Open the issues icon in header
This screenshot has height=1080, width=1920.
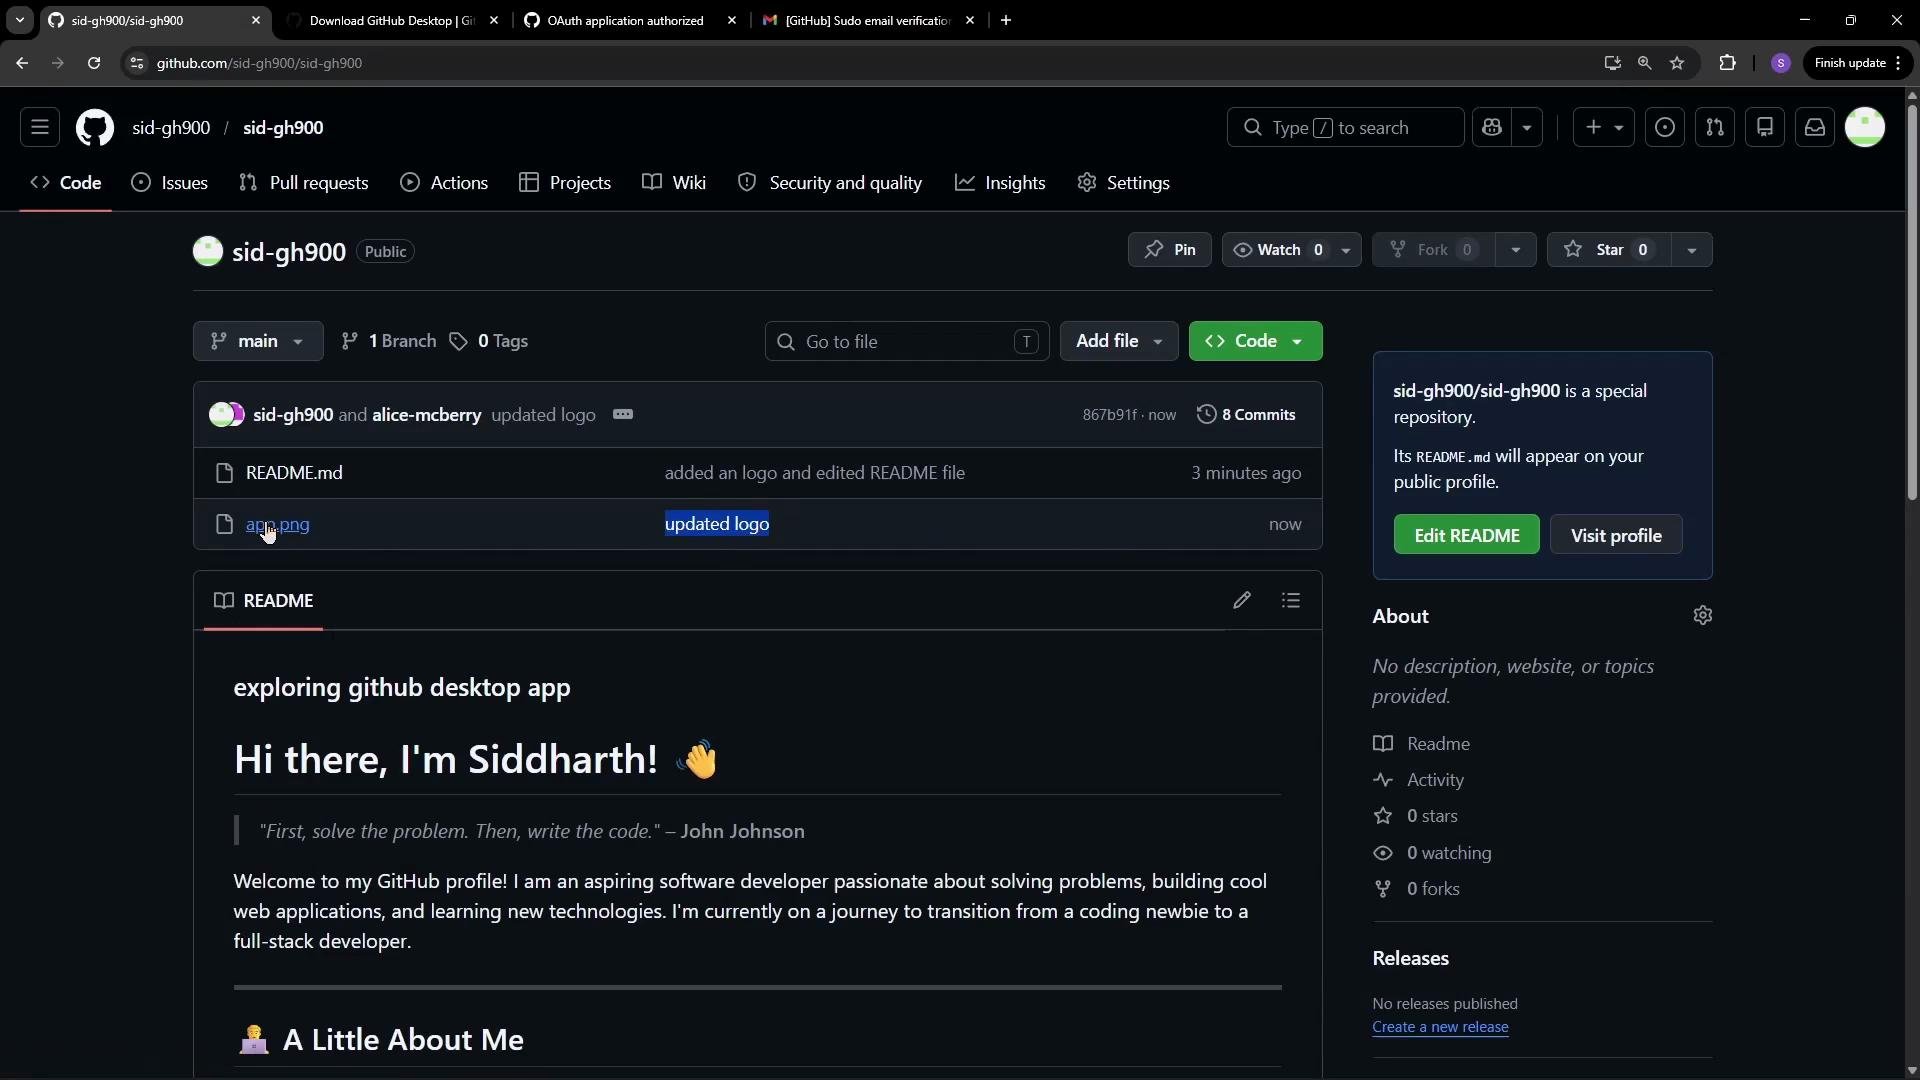click(1665, 127)
